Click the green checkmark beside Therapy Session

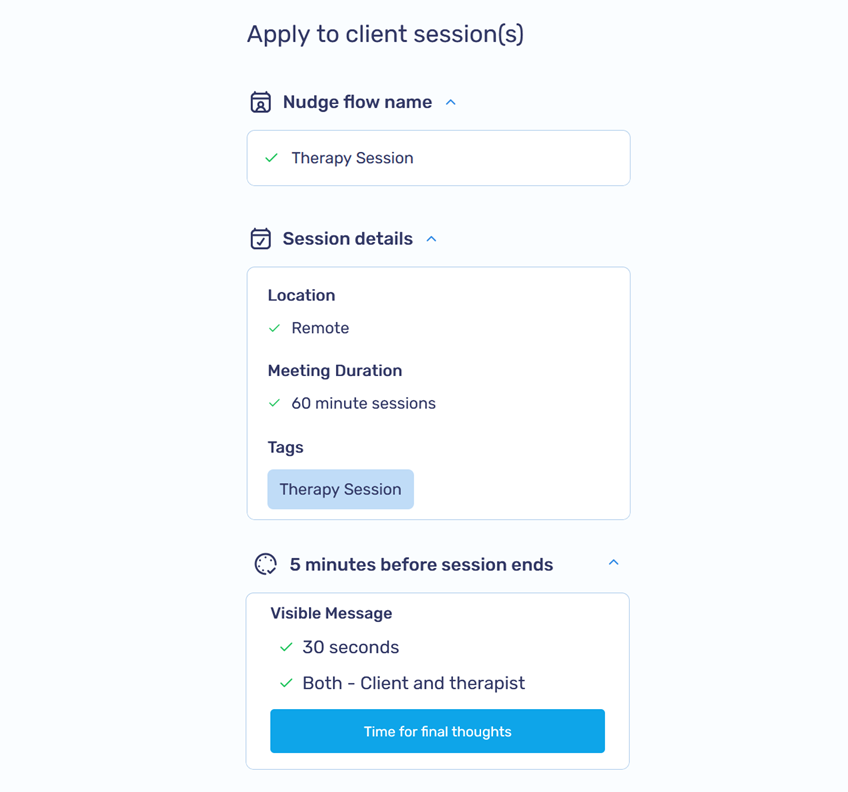pos(271,158)
